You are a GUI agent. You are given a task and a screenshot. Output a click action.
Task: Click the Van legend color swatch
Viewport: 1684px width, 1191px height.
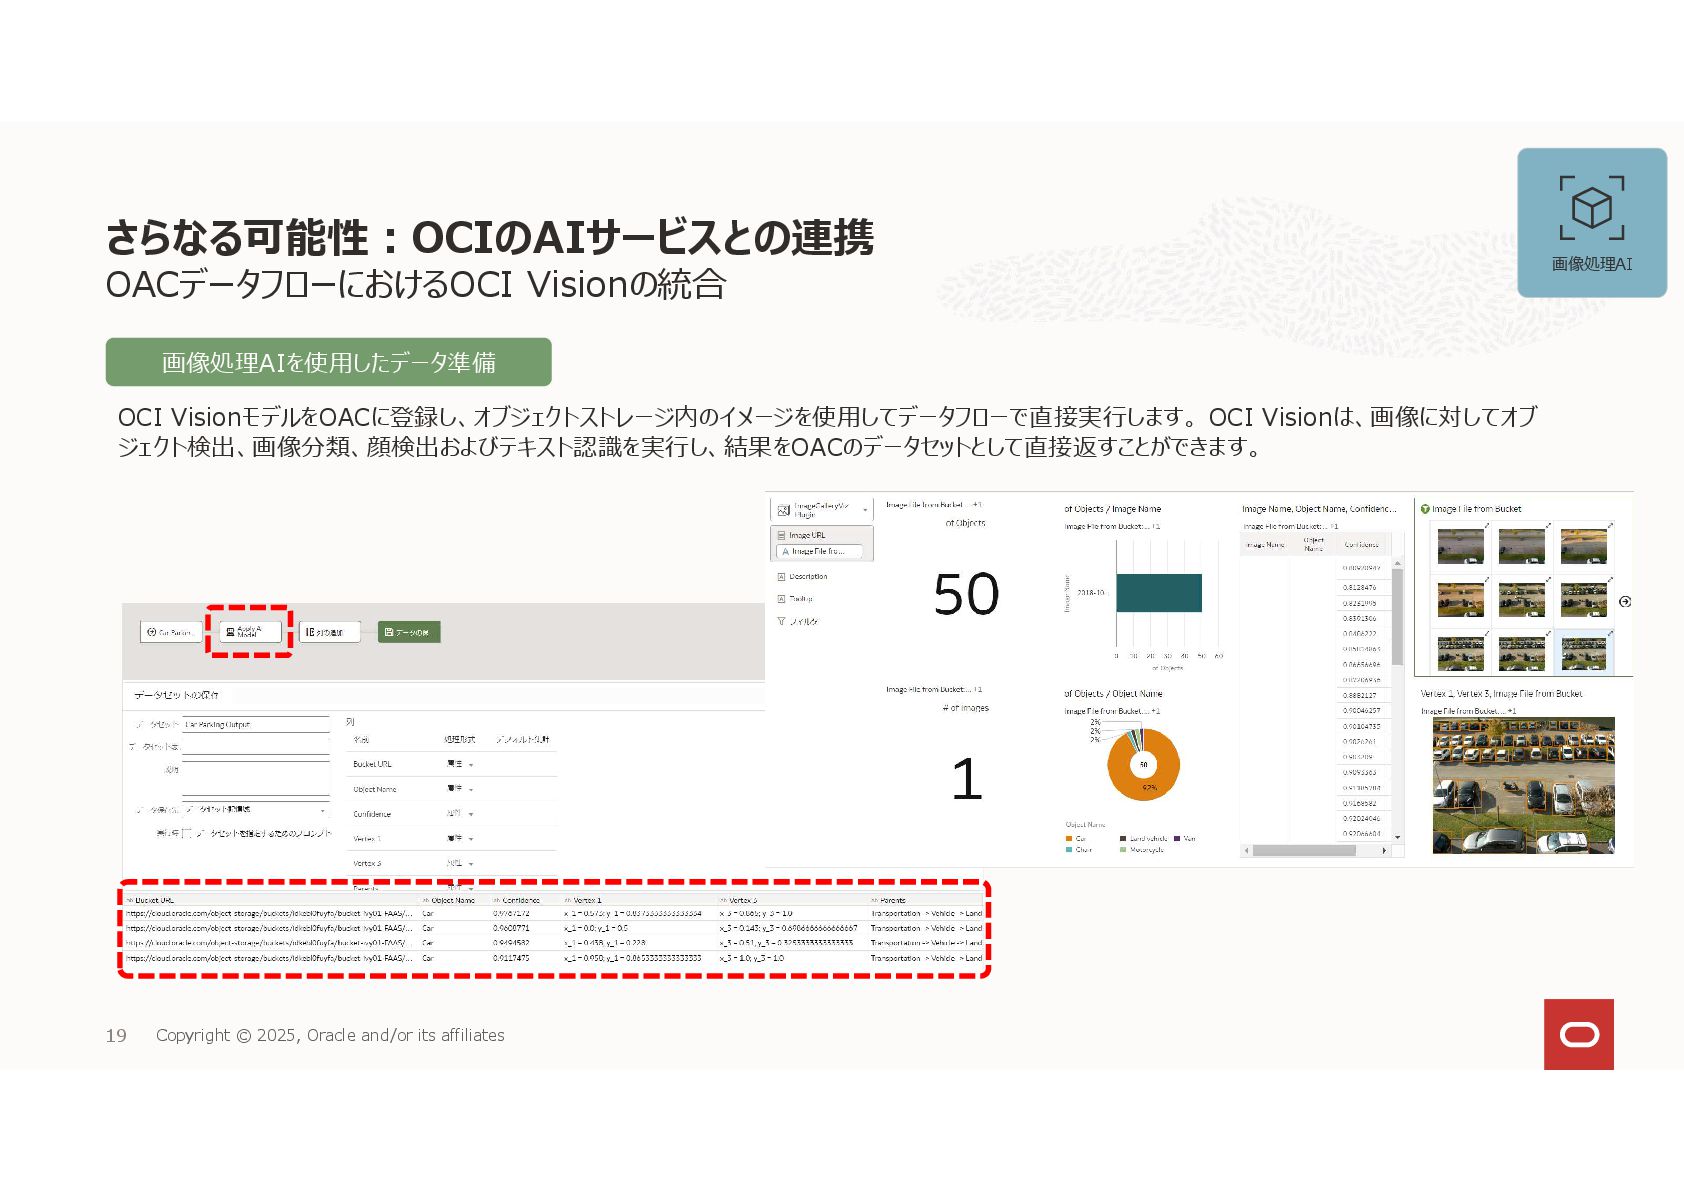(x=1177, y=838)
